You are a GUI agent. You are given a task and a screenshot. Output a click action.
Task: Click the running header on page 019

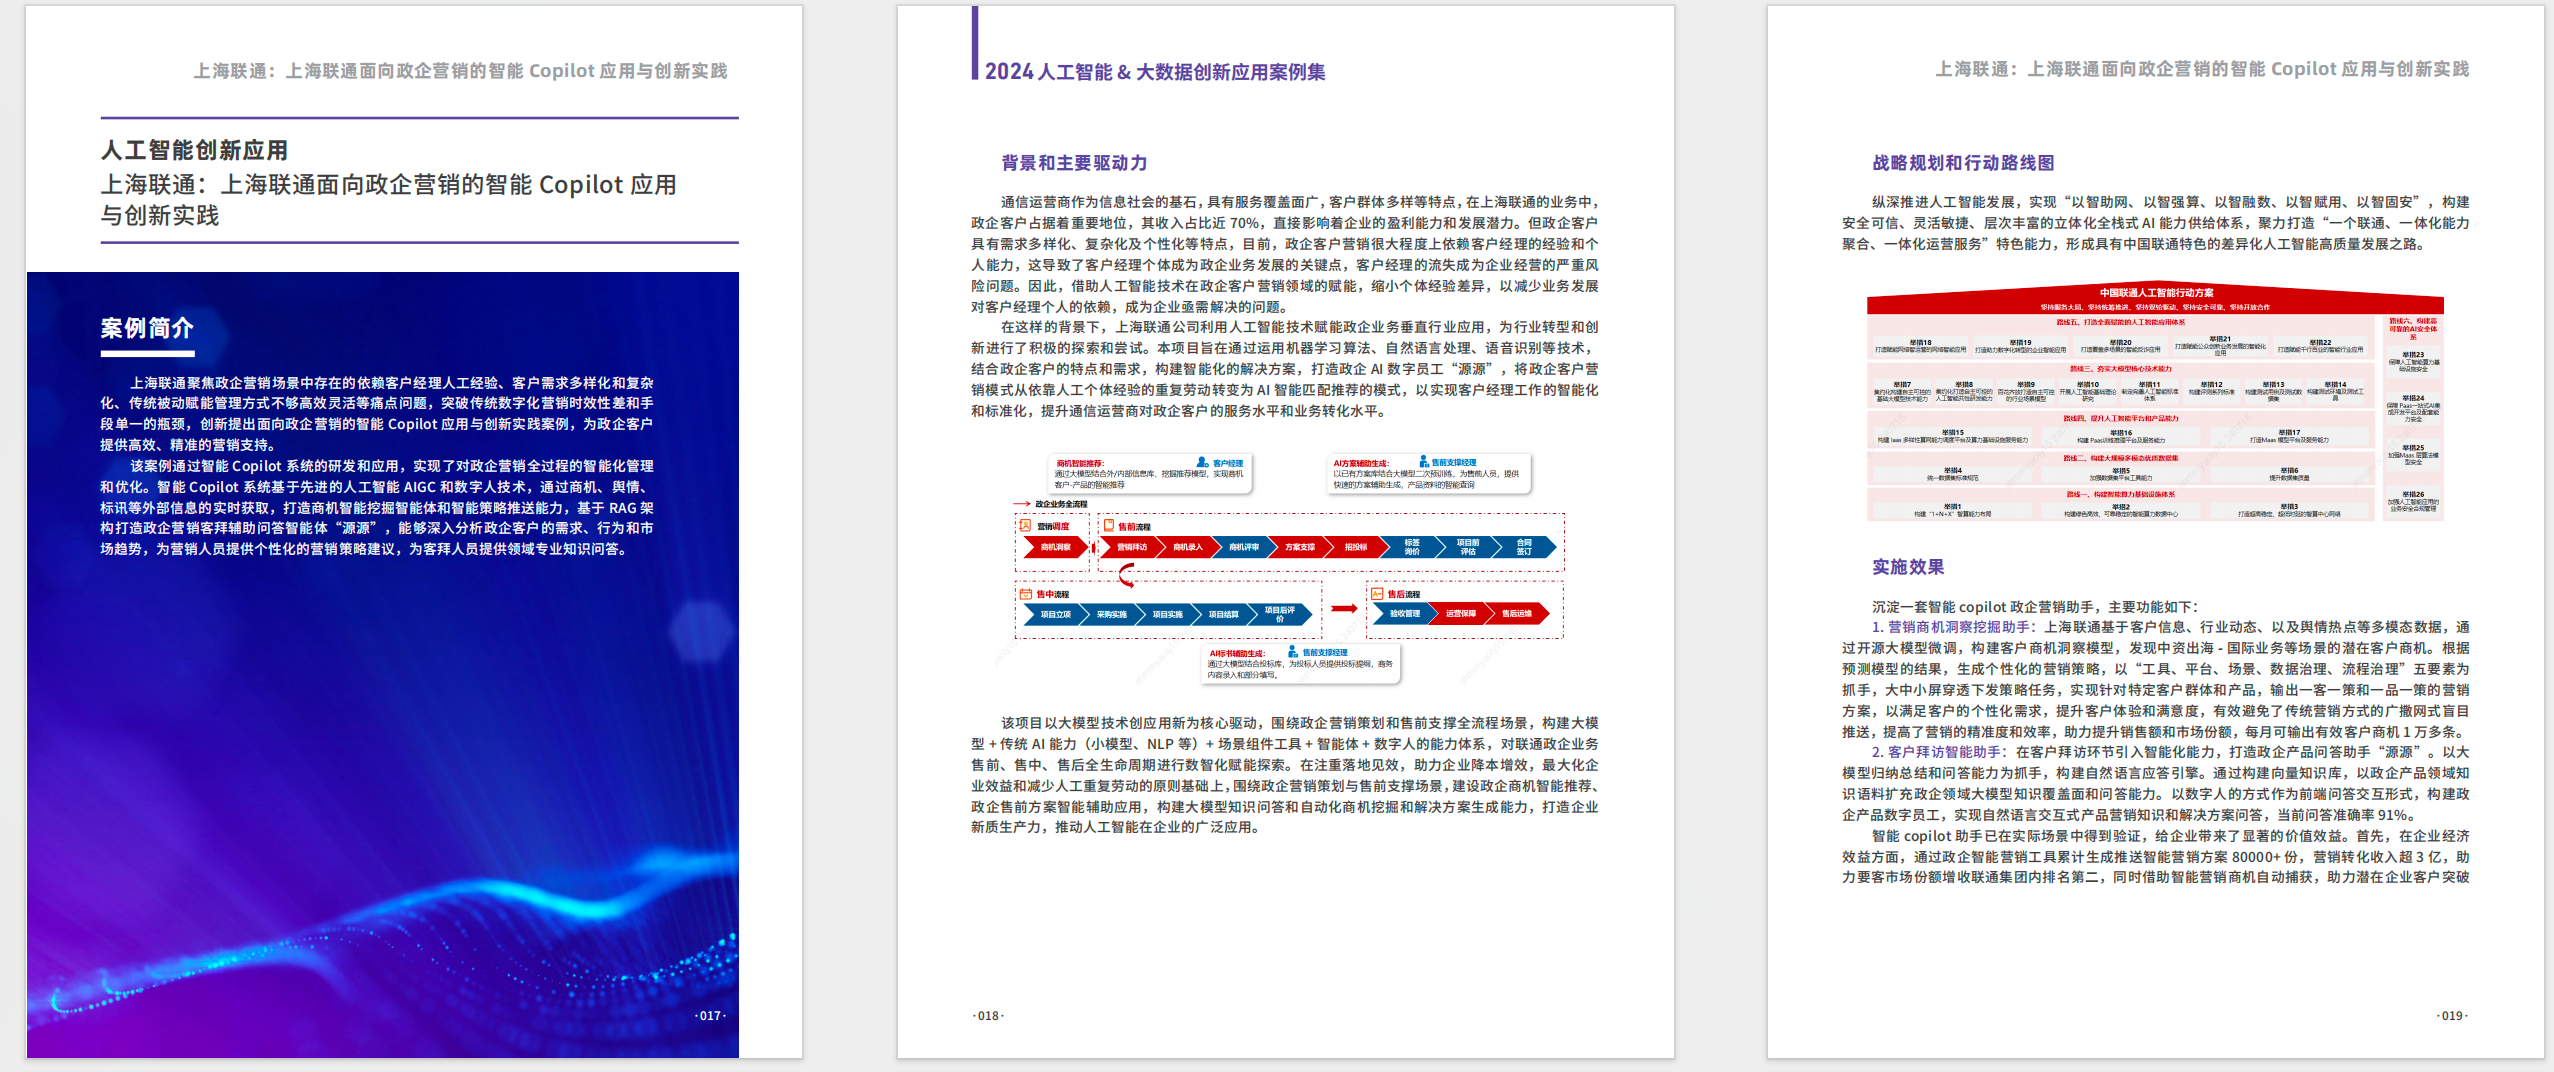(2202, 69)
